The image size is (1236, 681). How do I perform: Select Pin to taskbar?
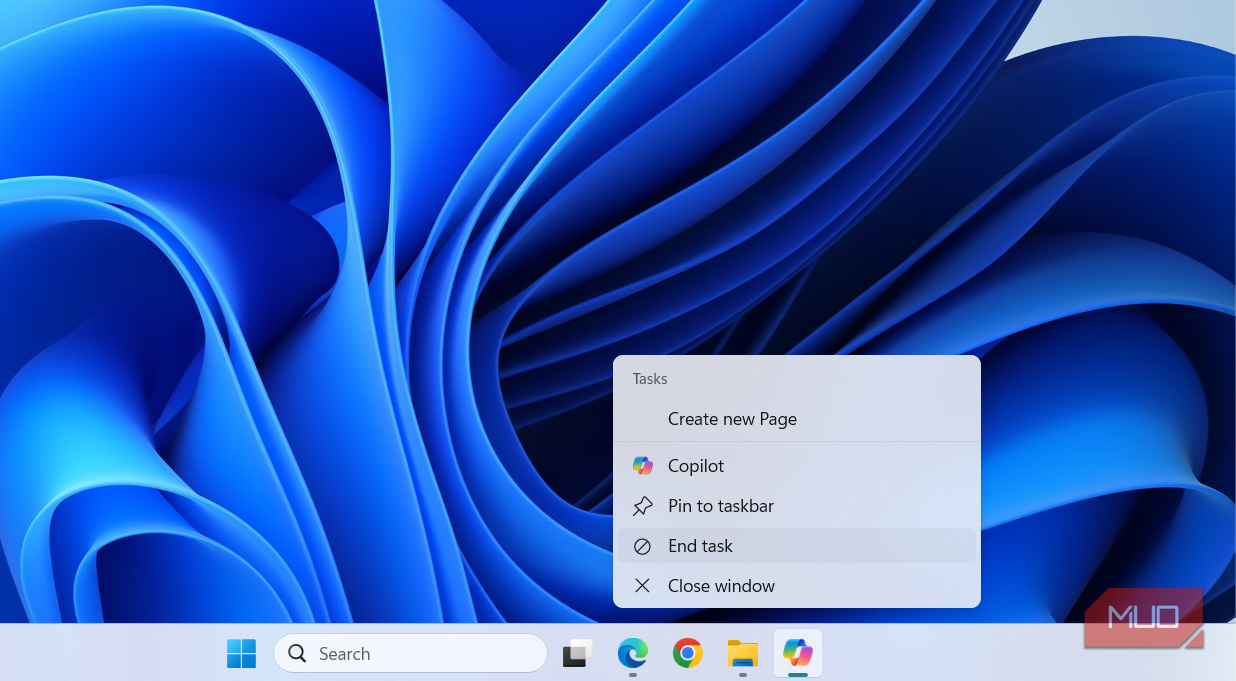pos(796,506)
